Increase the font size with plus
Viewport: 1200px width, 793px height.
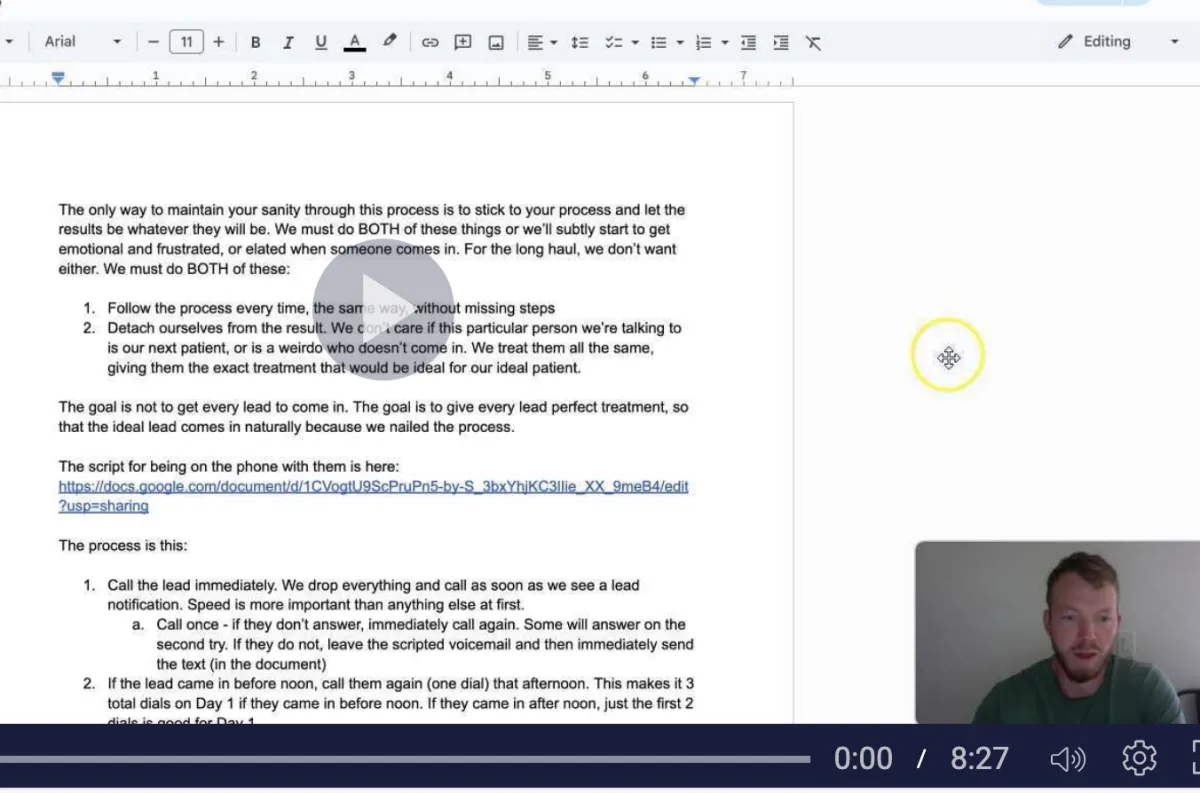[219, 42]
